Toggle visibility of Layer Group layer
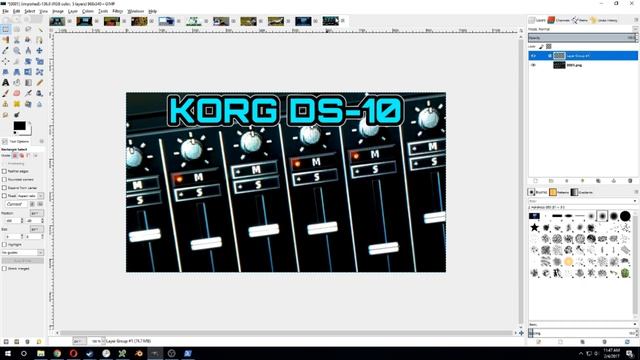The width and height of the screenshot is (640, 360). (x=533, y=56)
